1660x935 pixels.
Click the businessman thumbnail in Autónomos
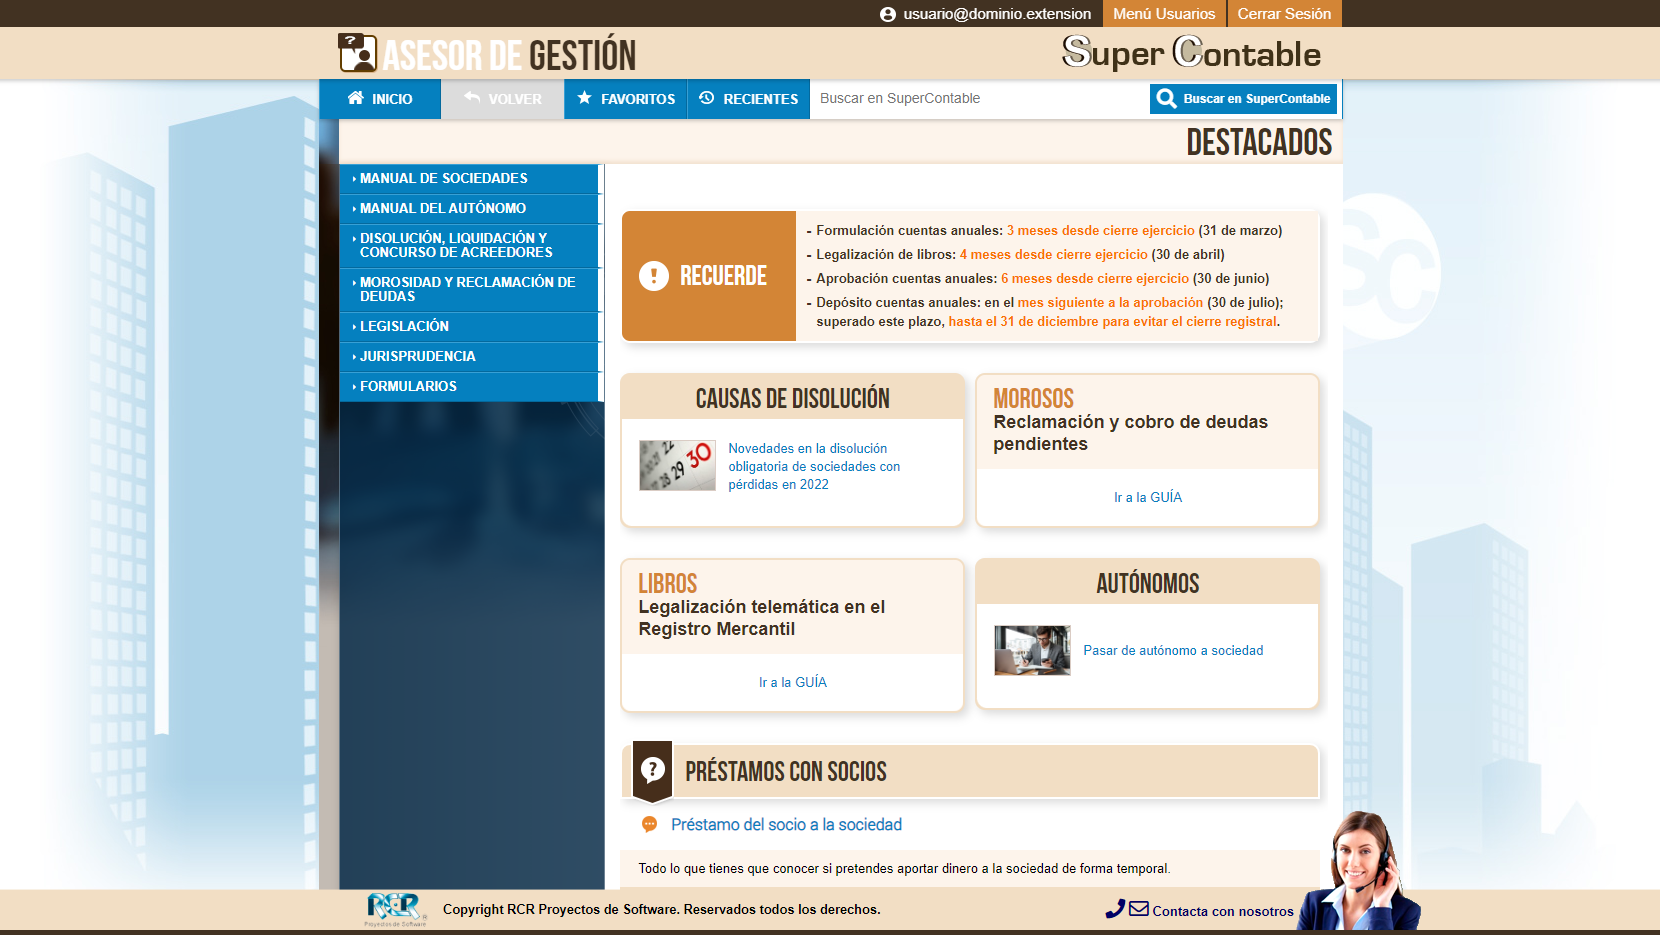coord(1032,650)
